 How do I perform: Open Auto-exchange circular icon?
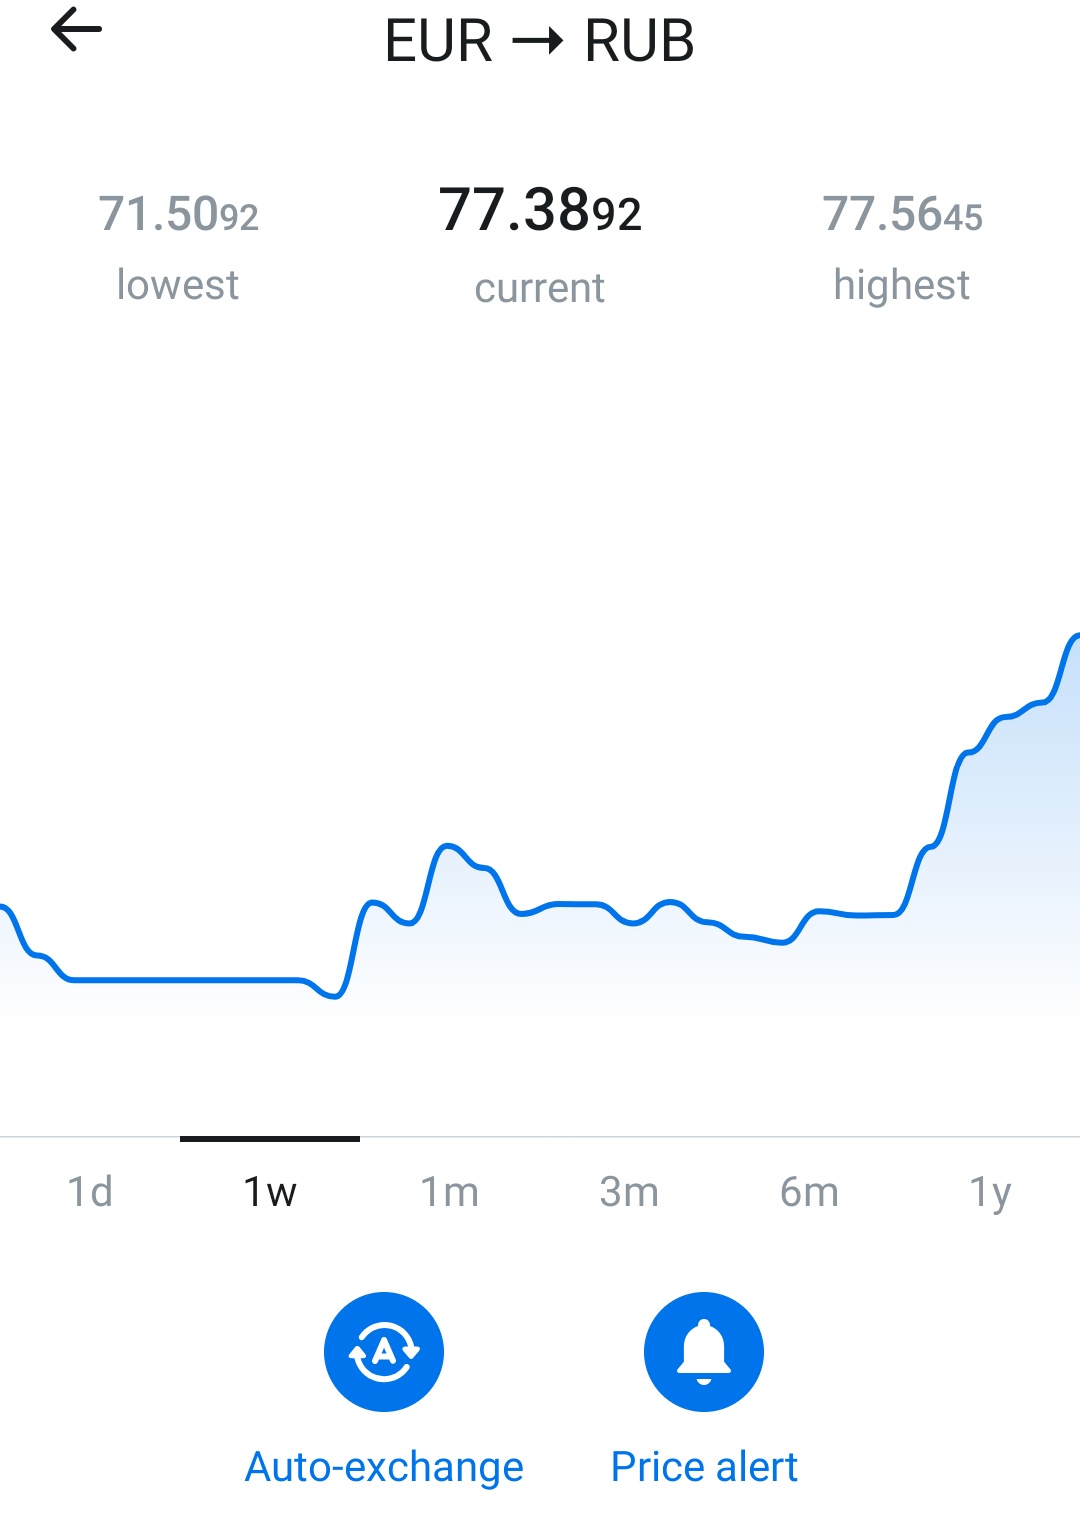click(384, 1352)
